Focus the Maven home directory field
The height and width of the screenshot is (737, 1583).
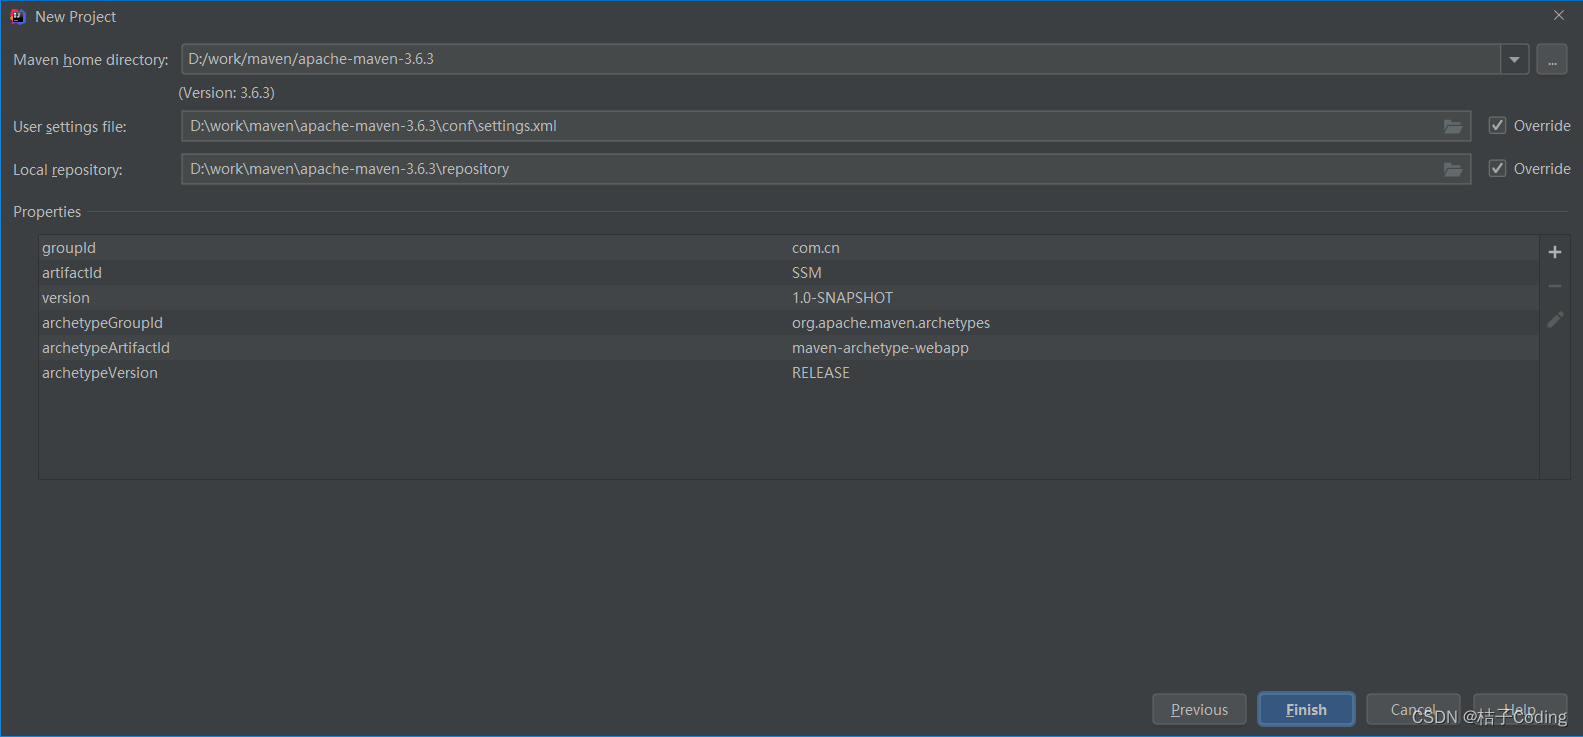[840, 59]
